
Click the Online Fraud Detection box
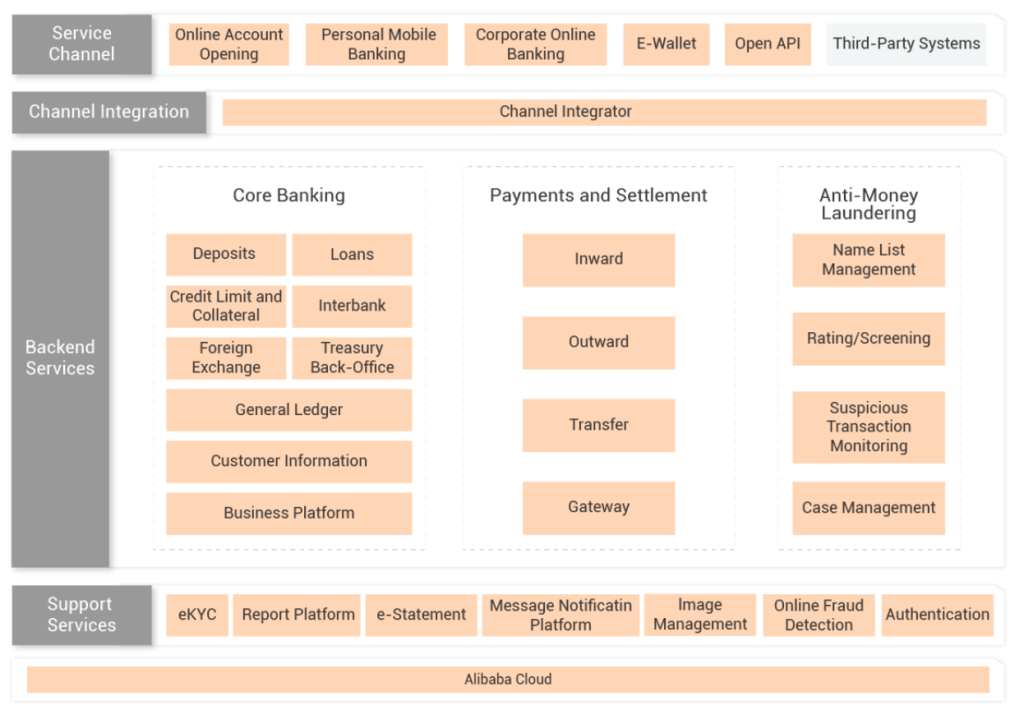(818, 615)
